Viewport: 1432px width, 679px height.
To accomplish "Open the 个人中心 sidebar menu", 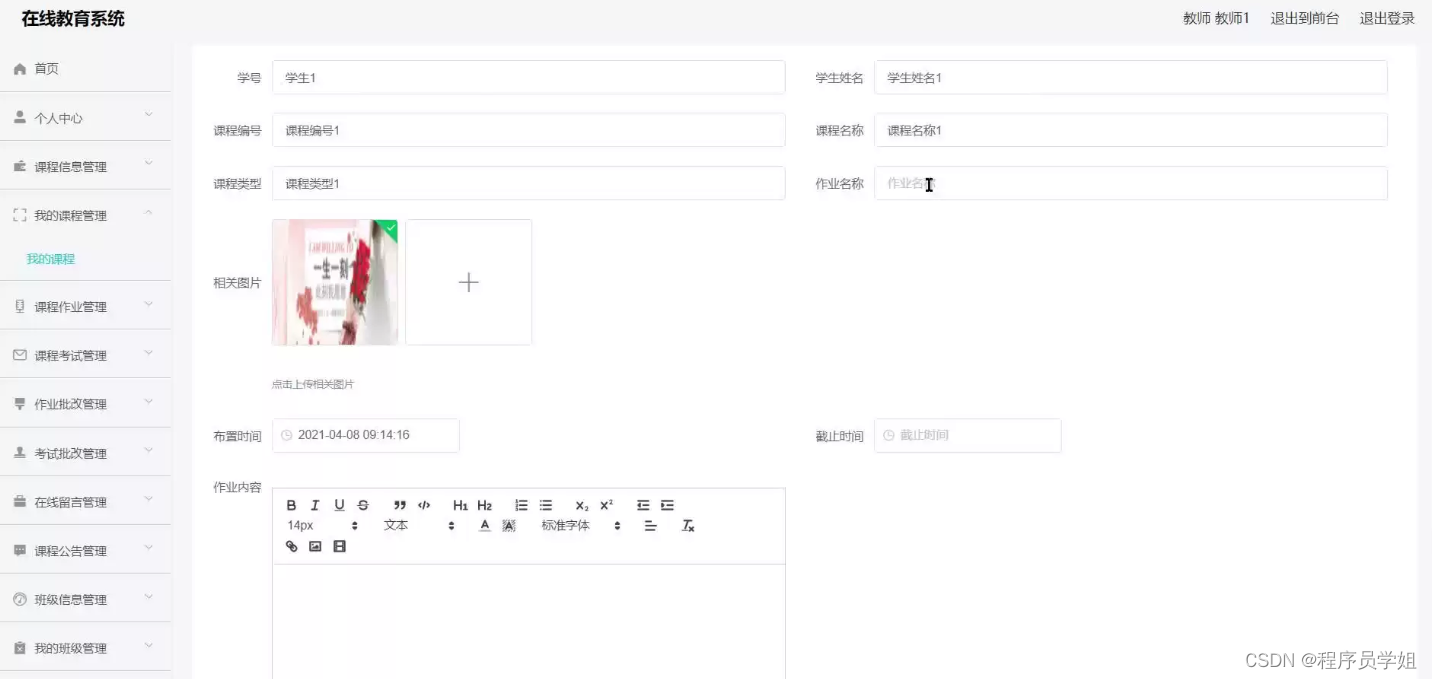I will point(60,116).
